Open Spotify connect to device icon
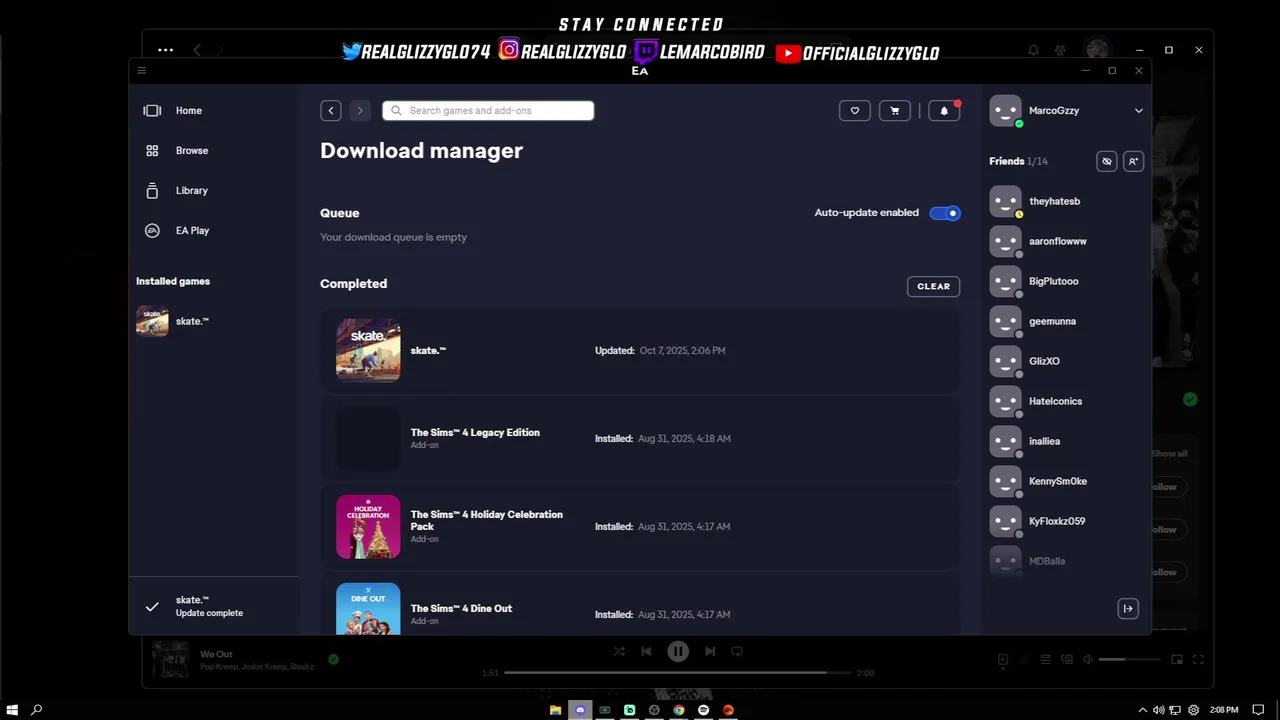 tap(1066, 660)
